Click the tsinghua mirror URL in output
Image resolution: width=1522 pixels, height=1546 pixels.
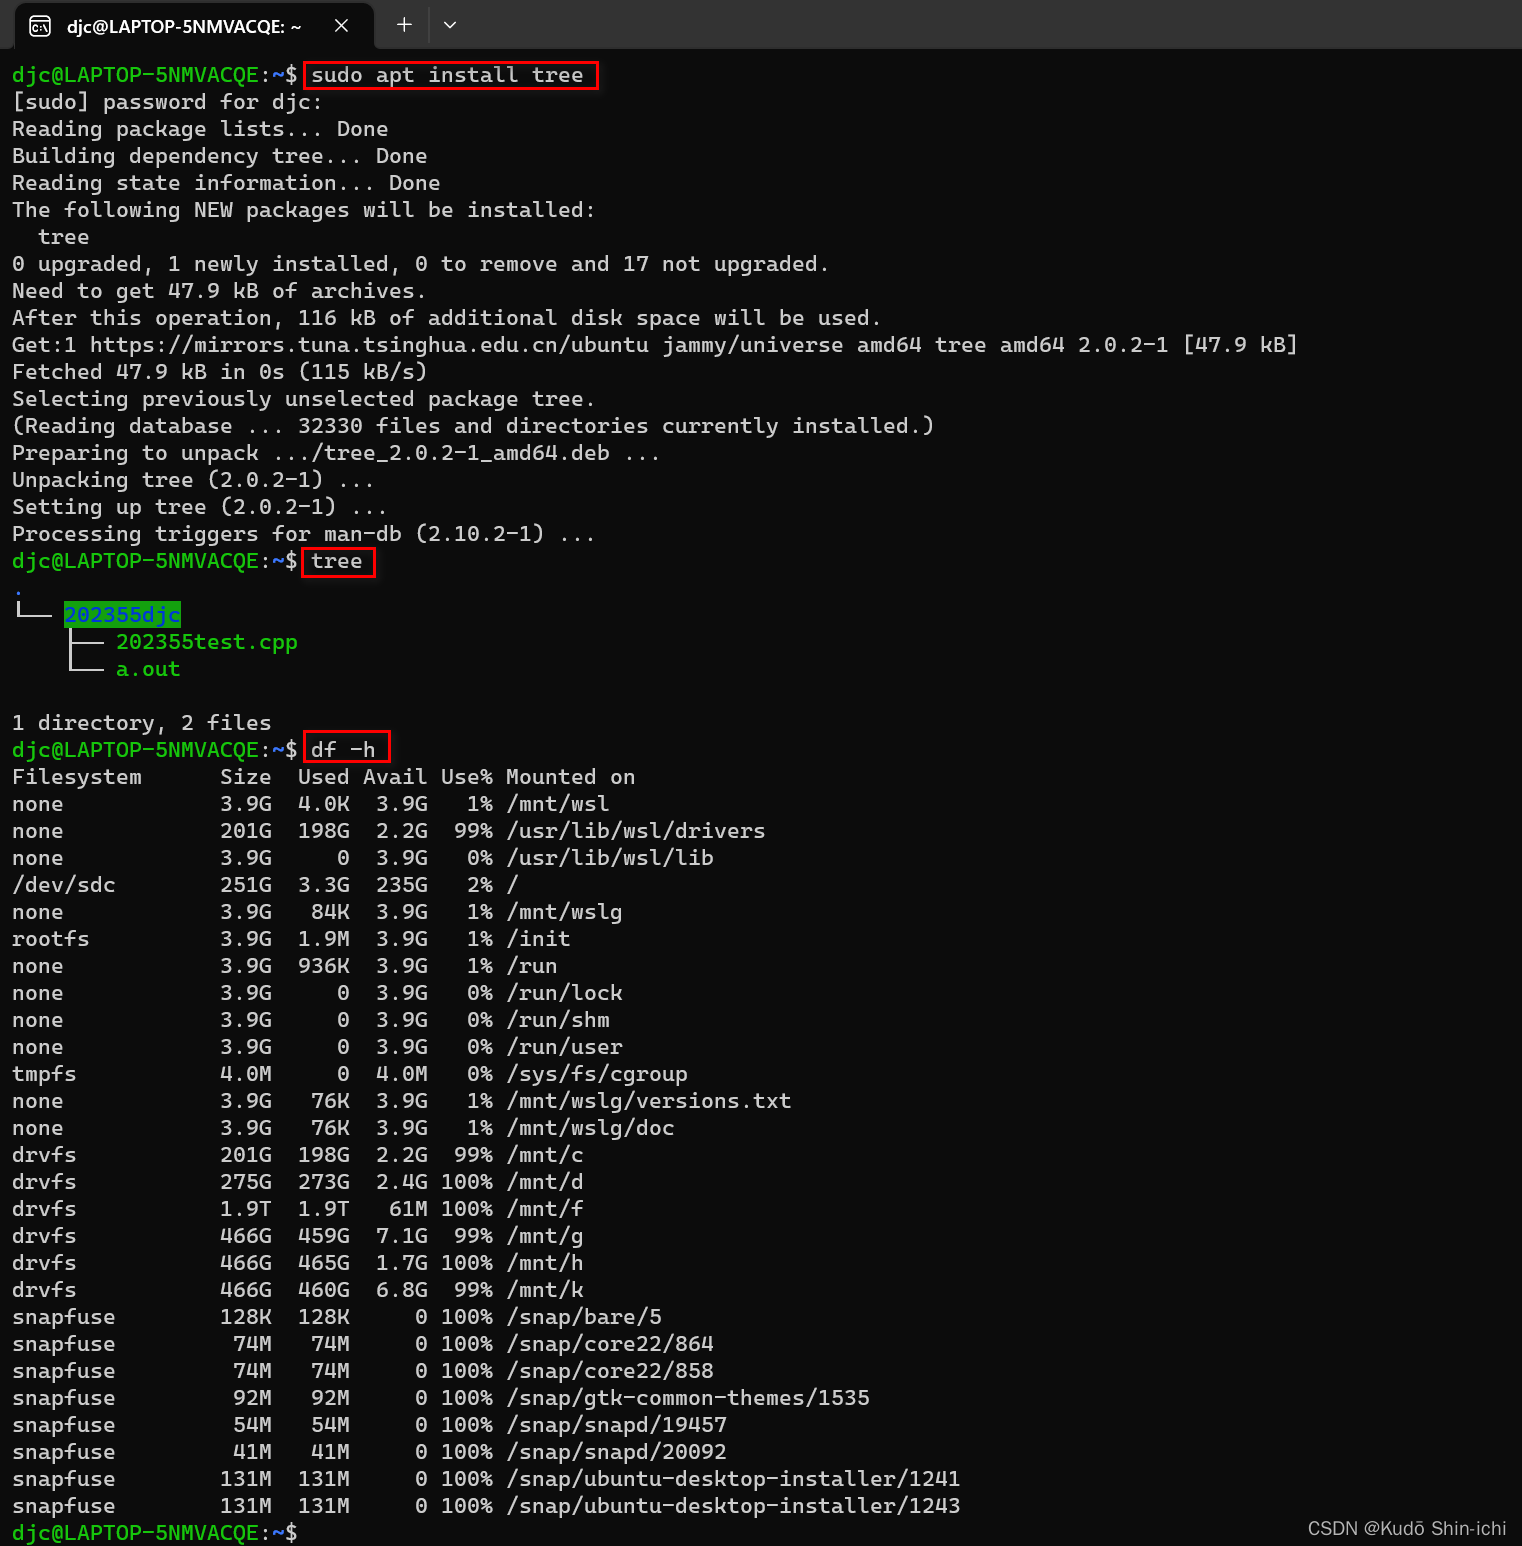[369, 345]
